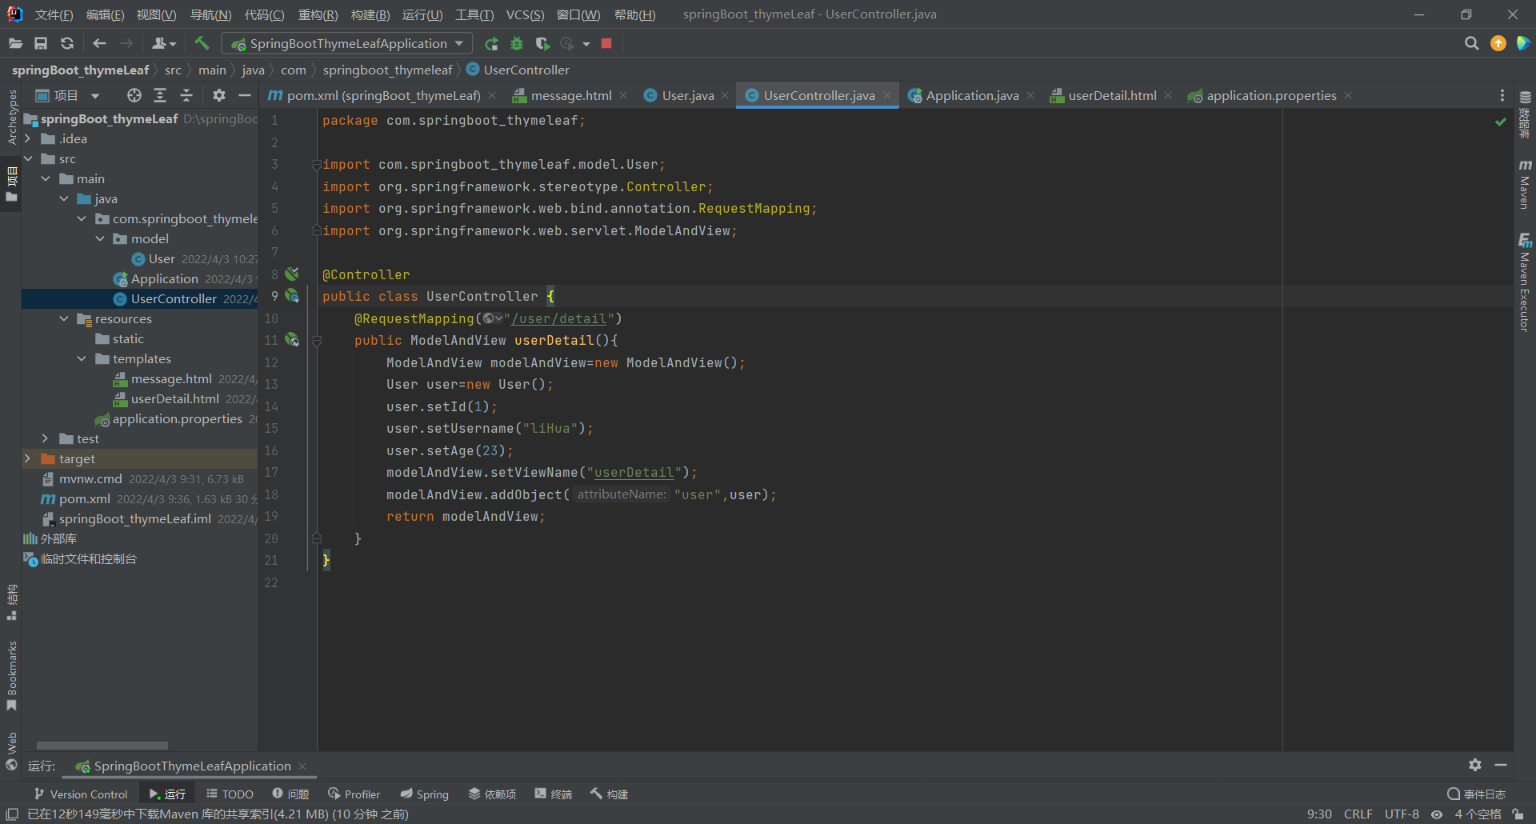Open Run panel gear settings
Viewport: 1536px width, 824px height.
1475,765
